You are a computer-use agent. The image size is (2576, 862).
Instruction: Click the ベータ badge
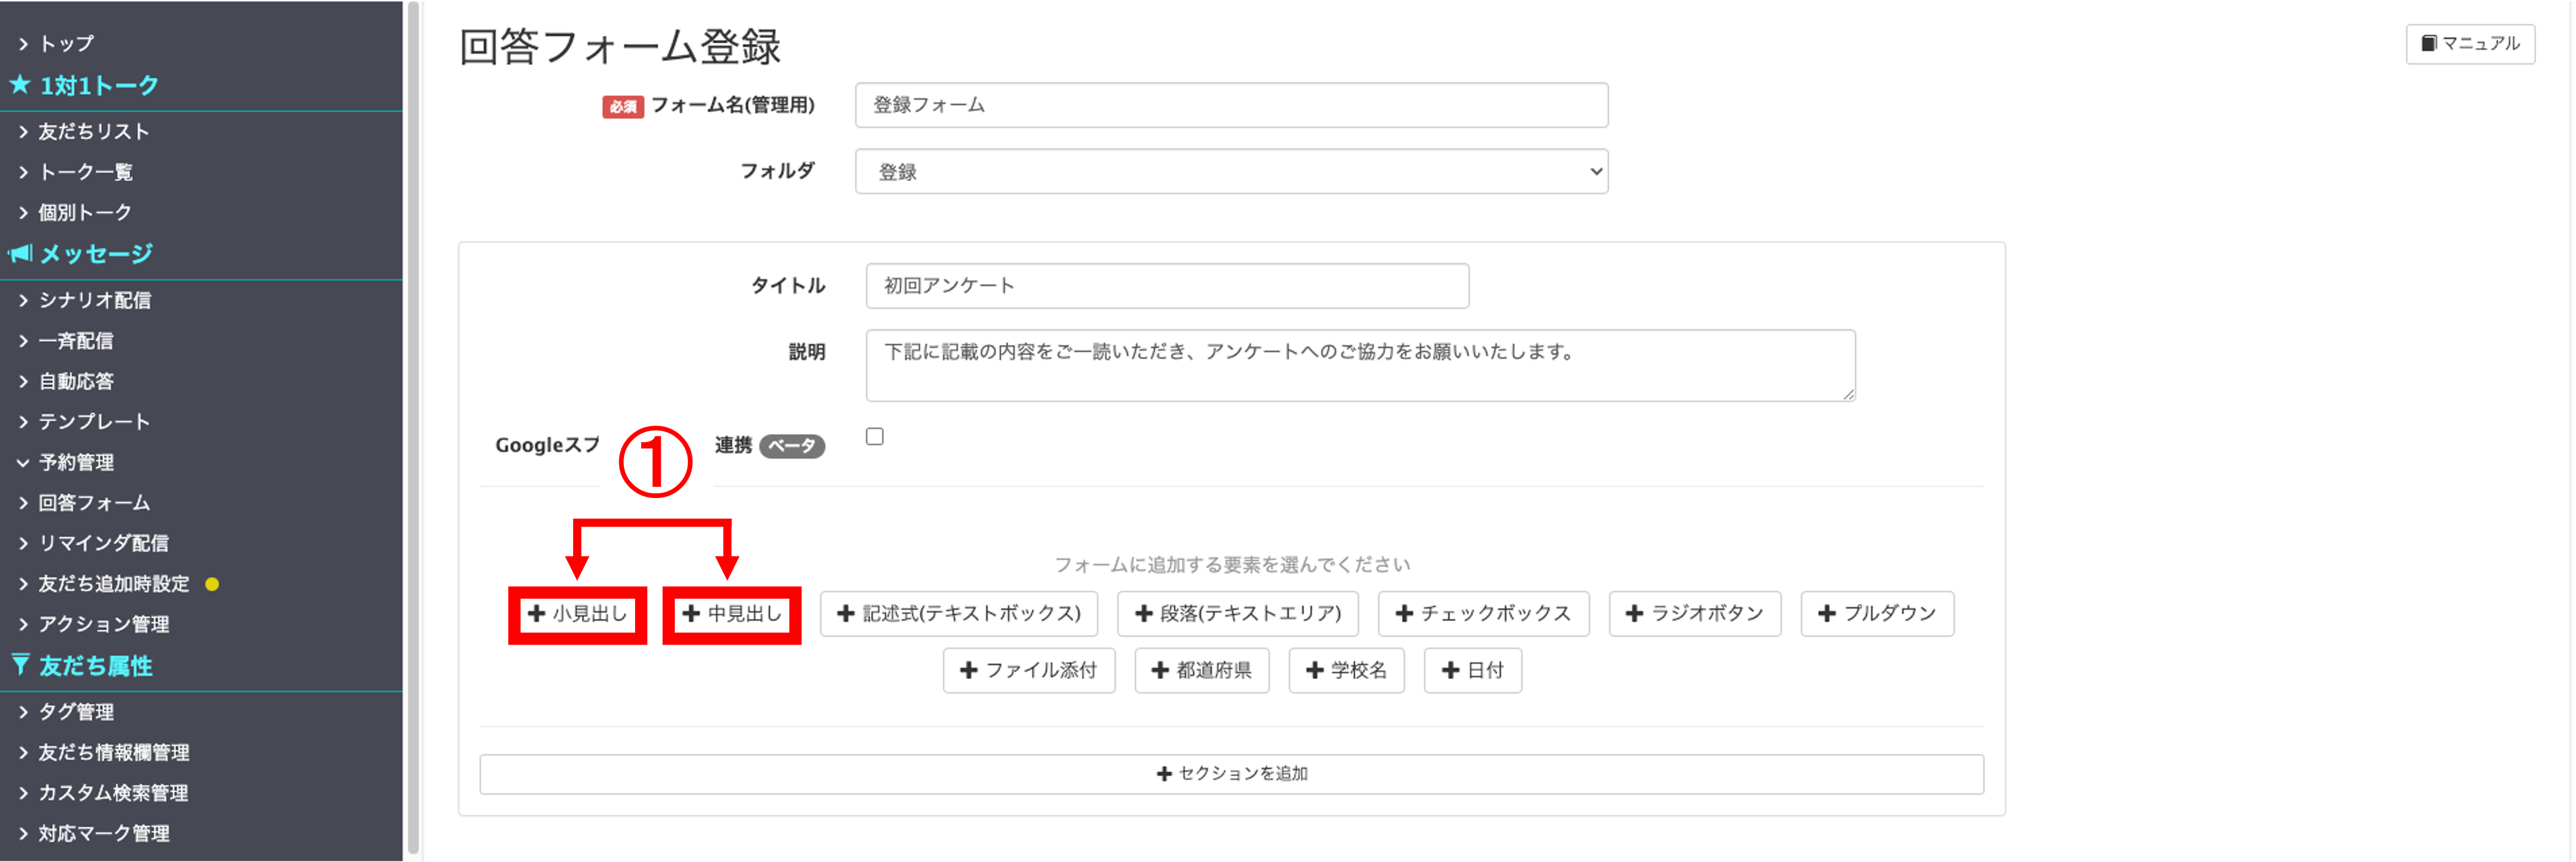click(792, 446)
